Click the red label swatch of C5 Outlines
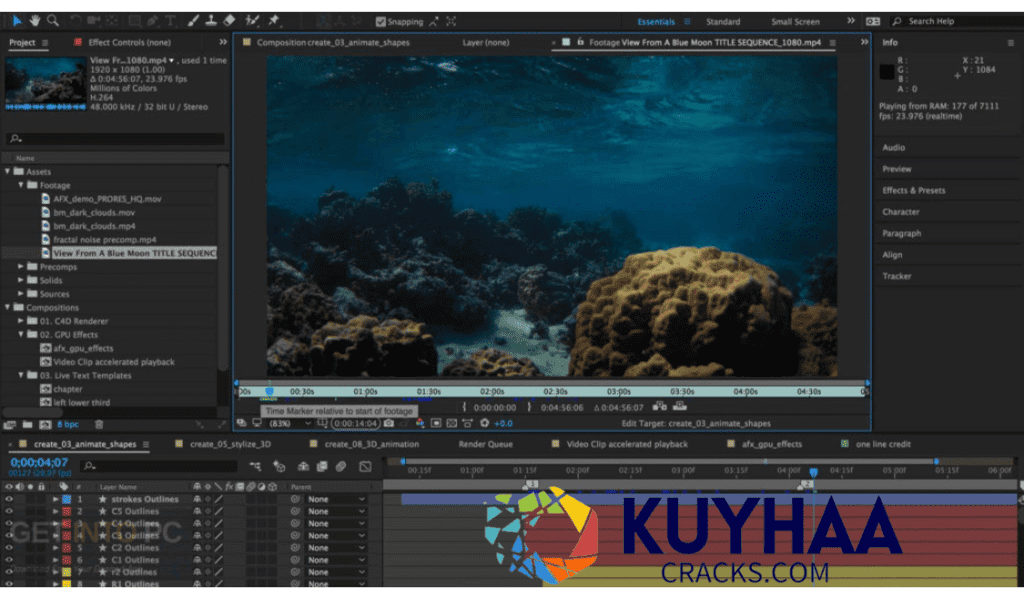Image resolution: width=1024 pixels, height=599 pixels. click(x=66, y=511)
